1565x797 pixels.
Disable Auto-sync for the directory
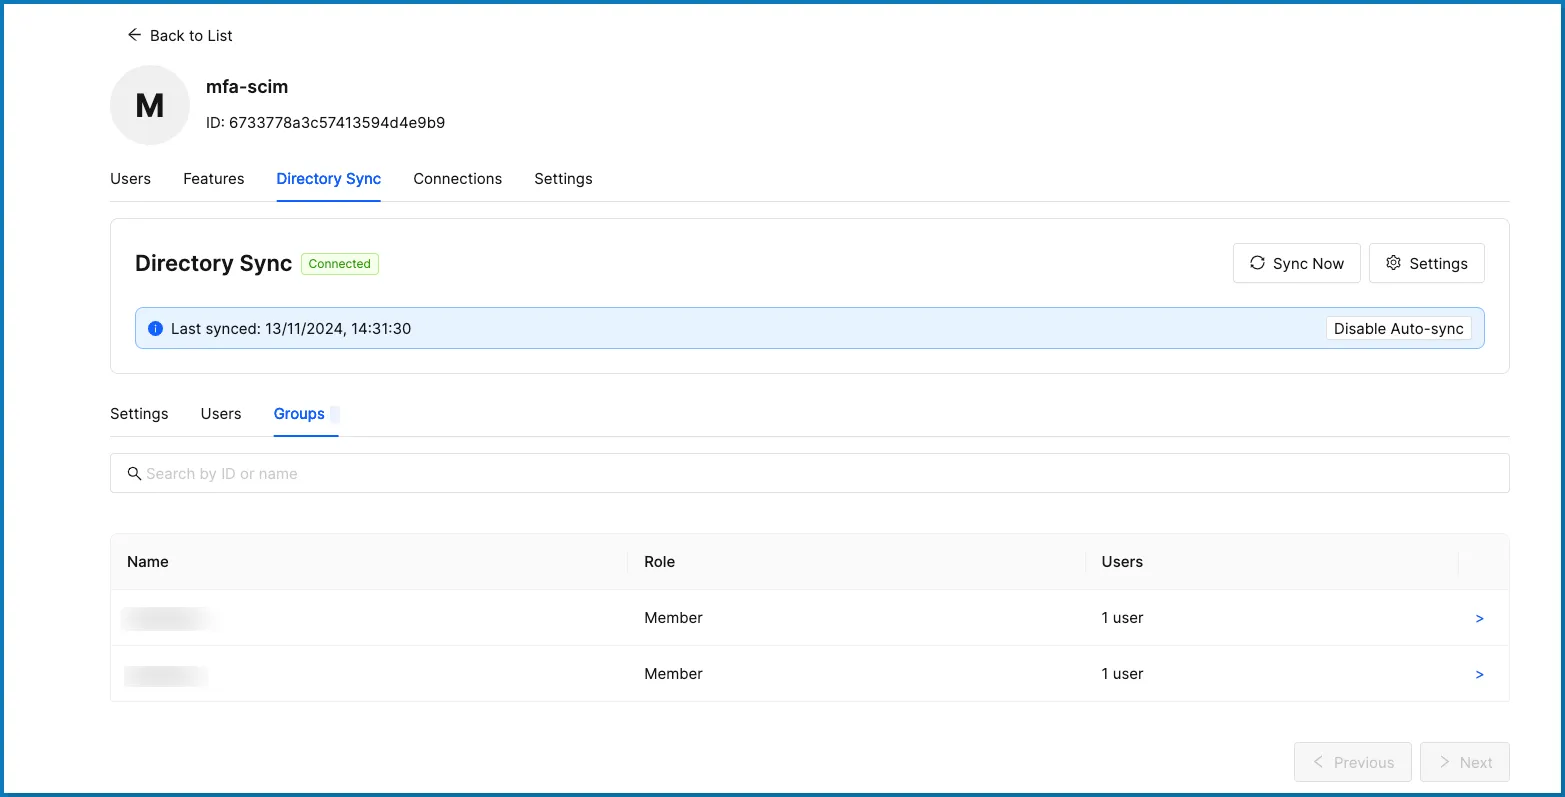pyautogui.click(x=1398, y=328)
